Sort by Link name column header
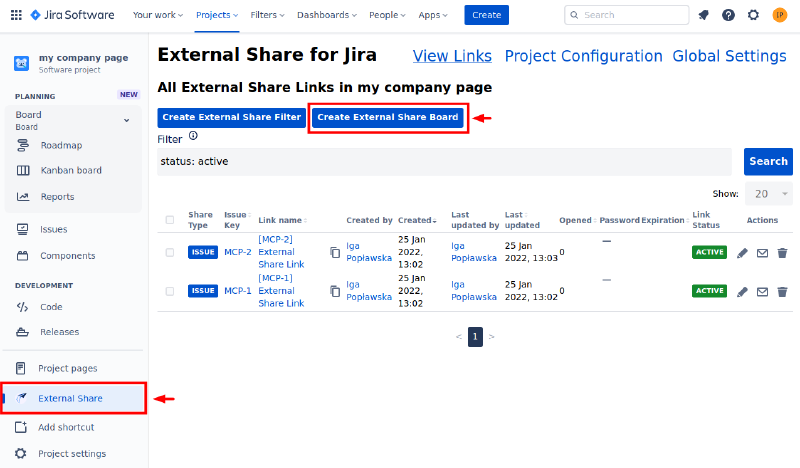This screenshot has width=800, height=468. [x=283, y=220]
